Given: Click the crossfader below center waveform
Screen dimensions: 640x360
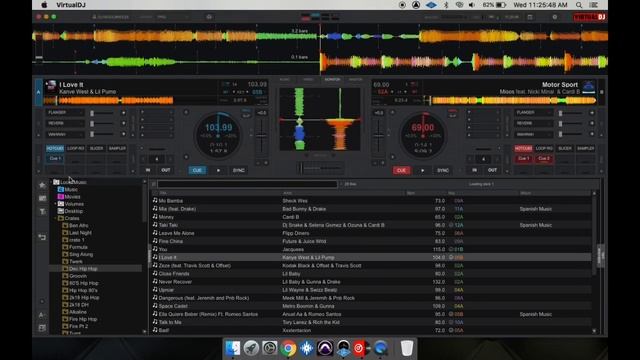Looking at the screenshot, I should click(x=320, y=167).
